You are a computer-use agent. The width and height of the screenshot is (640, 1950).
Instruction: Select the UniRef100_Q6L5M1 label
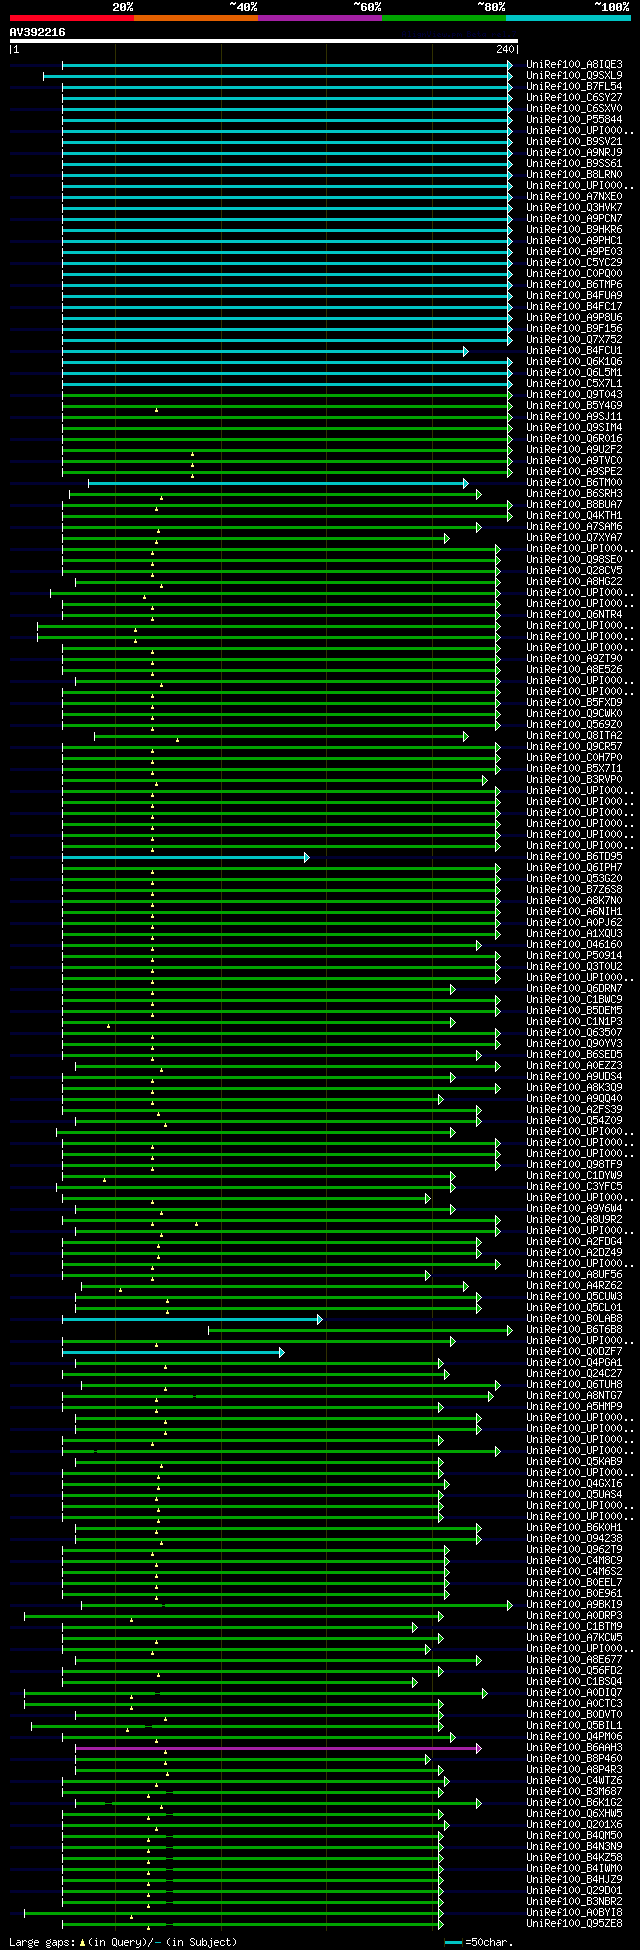click(x=574, y=372)
